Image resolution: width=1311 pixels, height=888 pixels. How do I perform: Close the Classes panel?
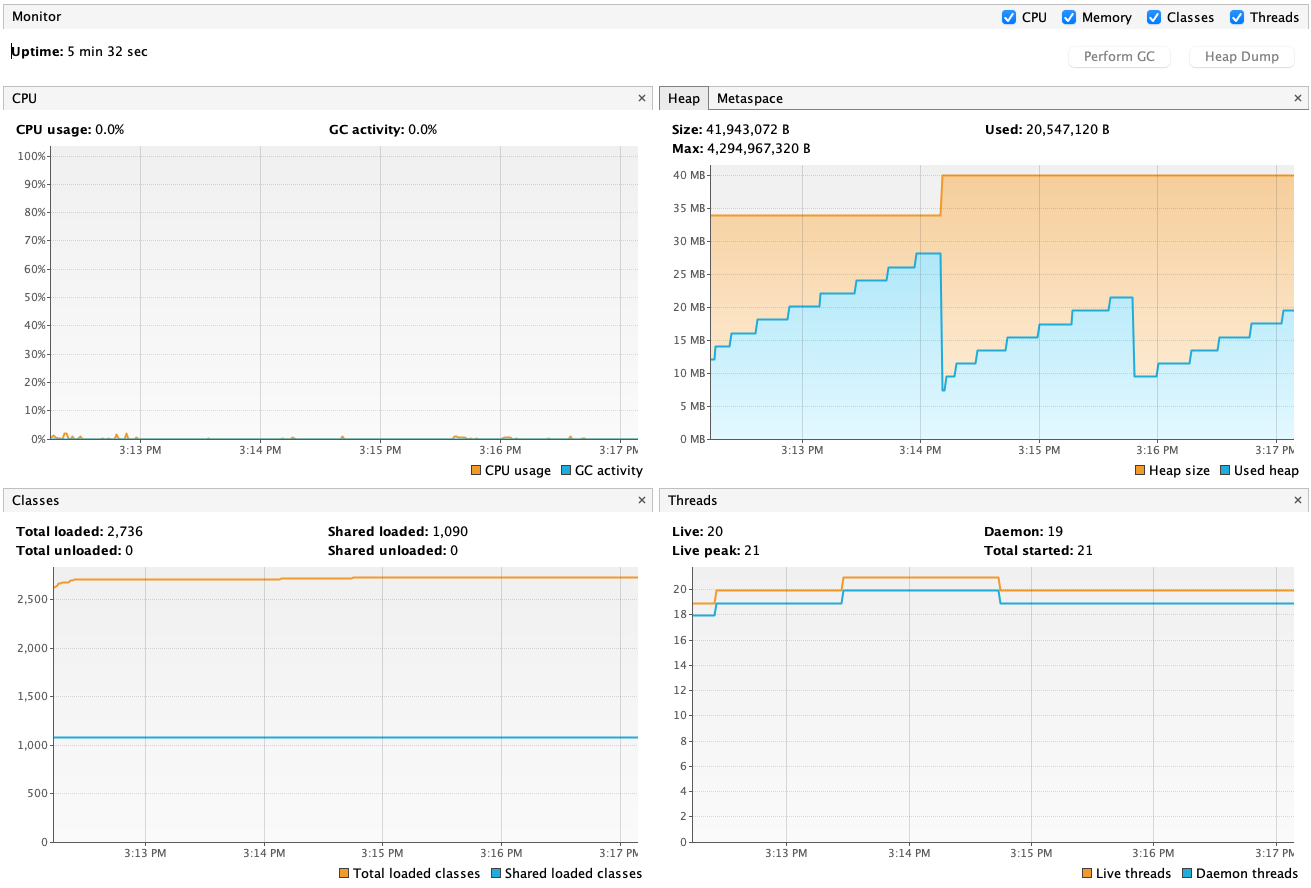pos(642,500)
